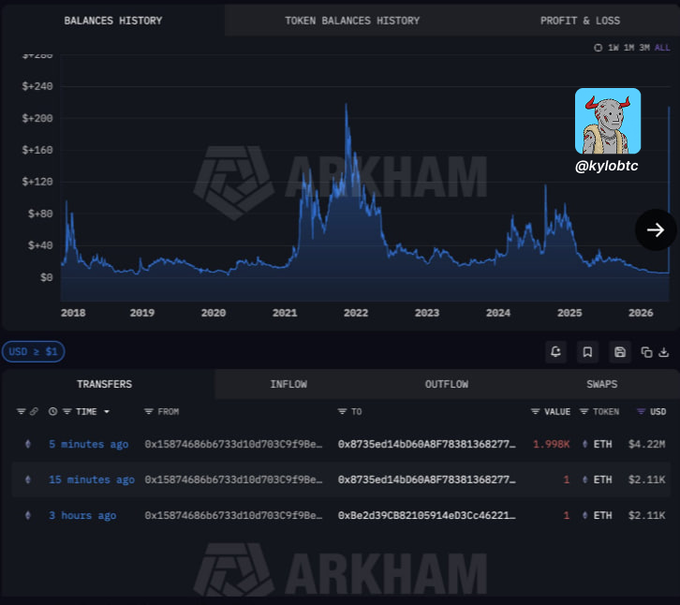
Task: Open recipient address 0xBe2d39CB82105914eD3Cc46221
Action: (x=427, y=515)
